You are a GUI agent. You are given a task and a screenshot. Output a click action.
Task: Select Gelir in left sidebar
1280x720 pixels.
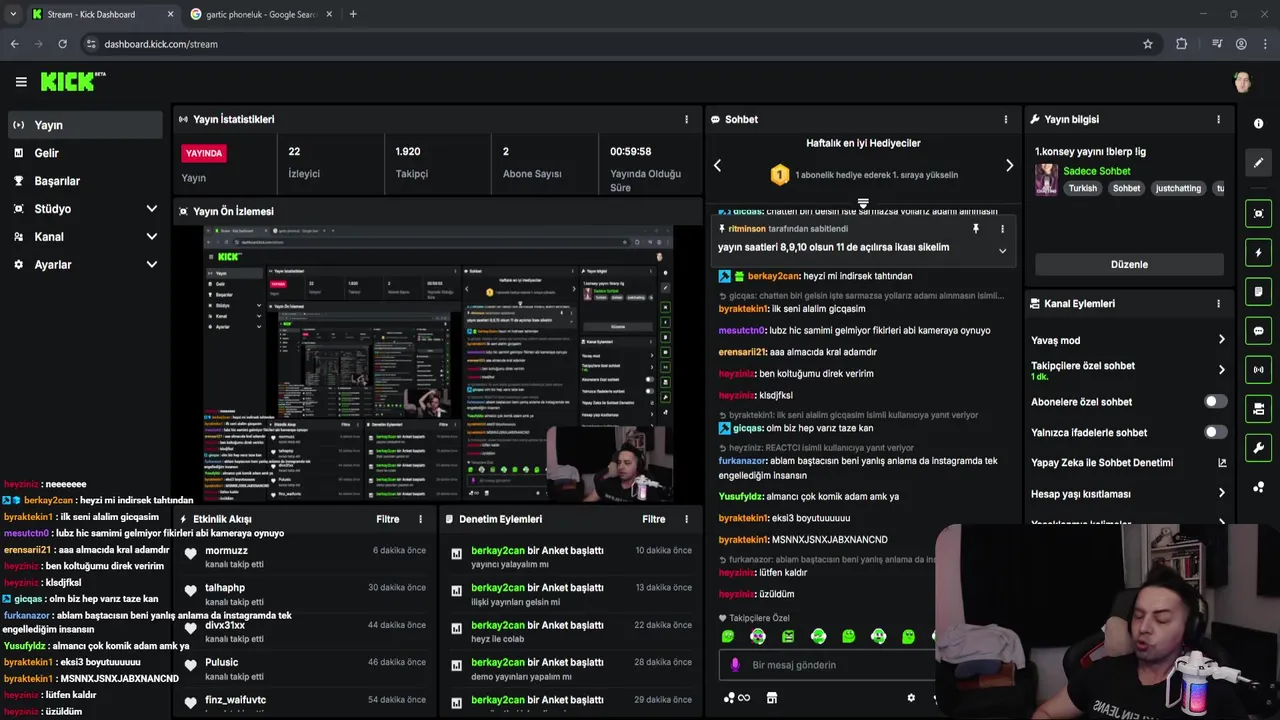pyautogui.click(x=85, y=153)
